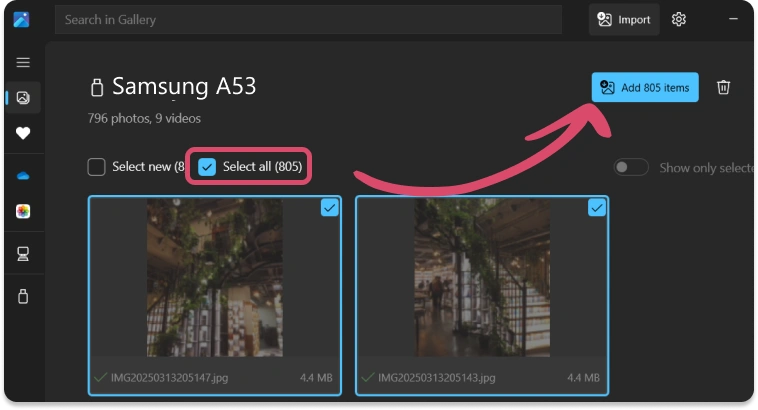The width and height of the screenshot is (758, 410).
Task: Click the Import button
Action: point(624,19)
